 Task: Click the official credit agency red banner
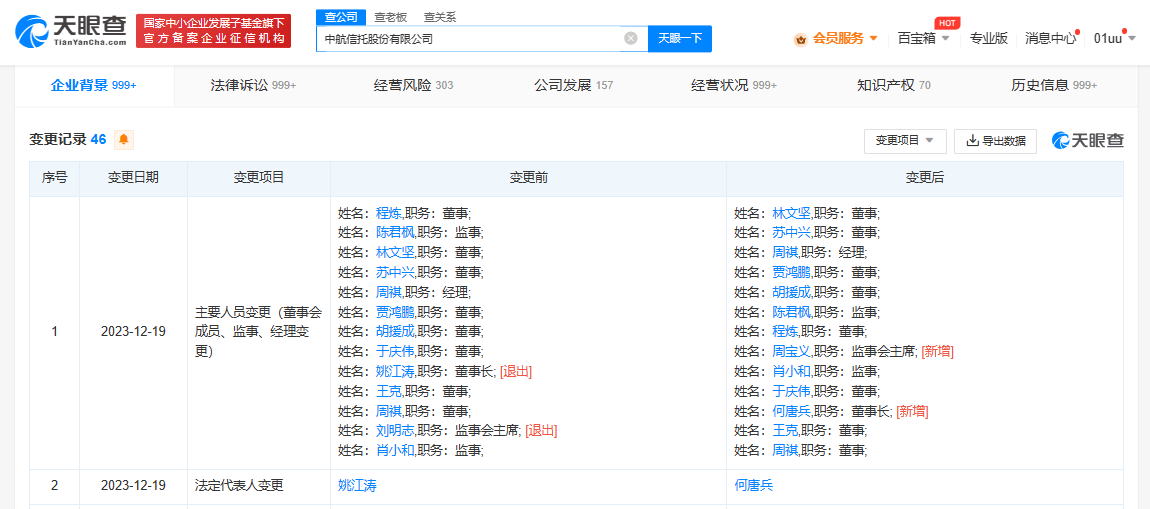tap(213, 31)
